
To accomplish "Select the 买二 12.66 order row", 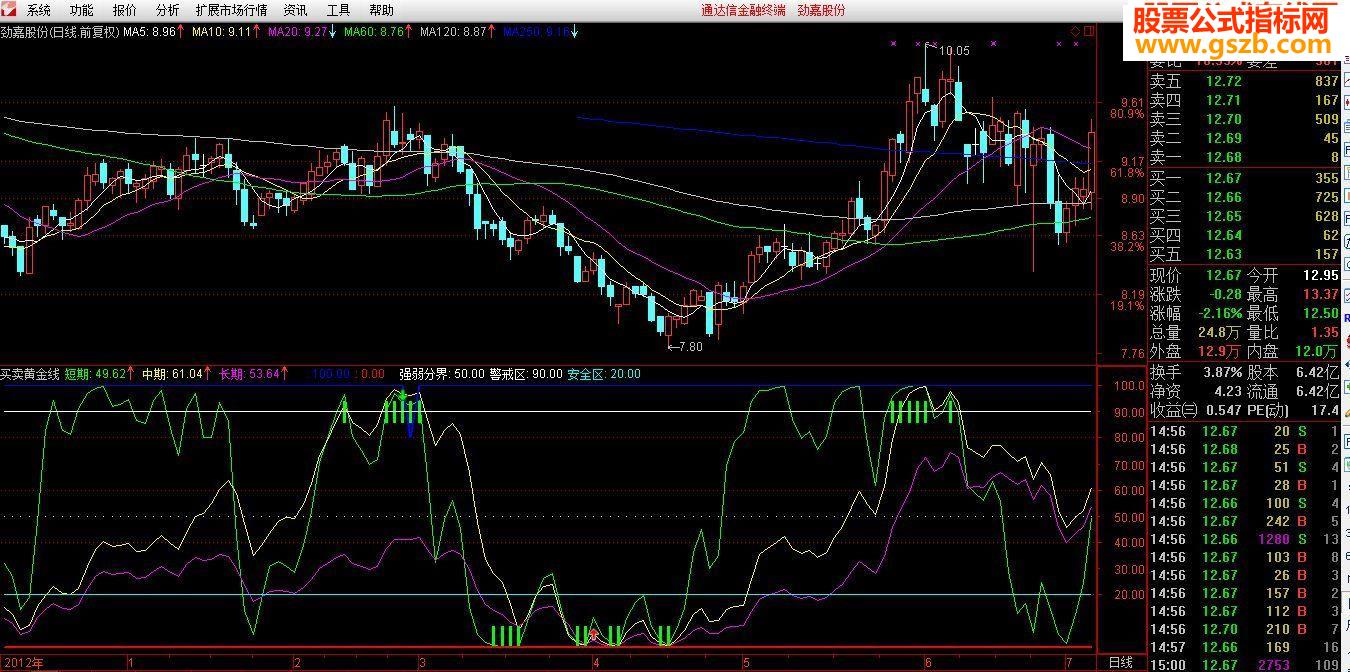I will (1244, 197).
